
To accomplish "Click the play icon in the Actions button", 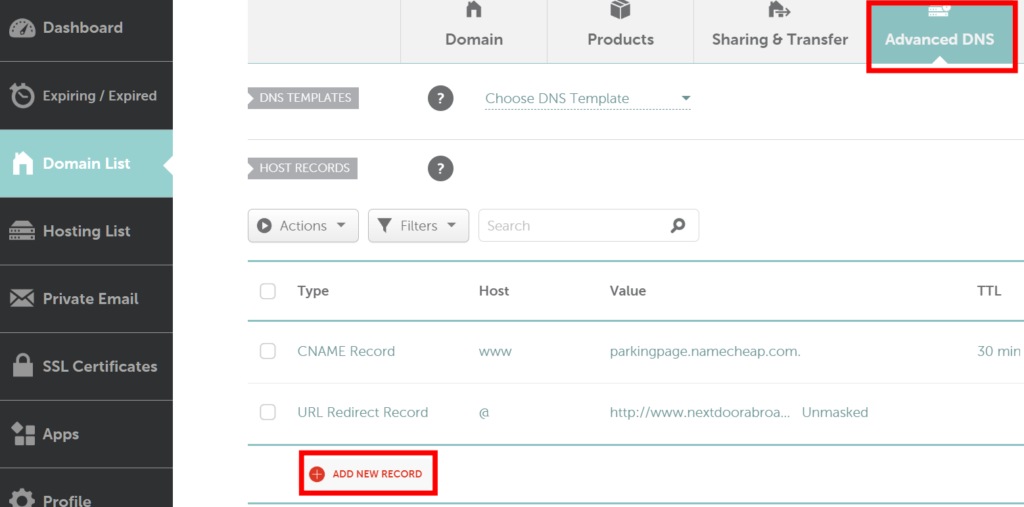I will pyautogui.click(x=264, y=225).
